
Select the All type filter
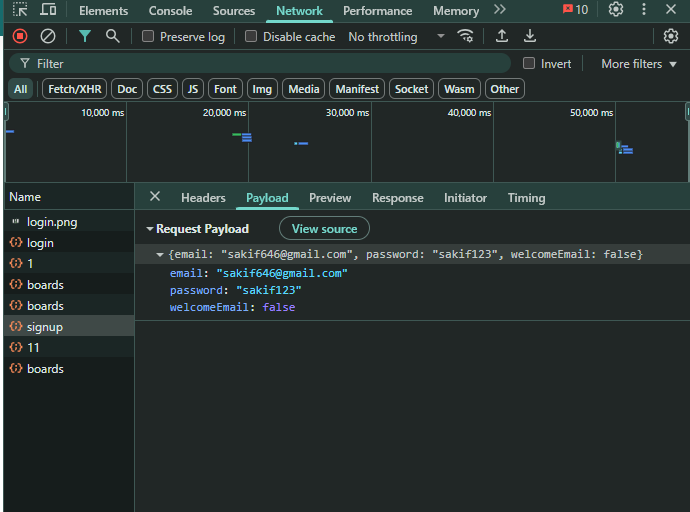click(x=20, y=89)
